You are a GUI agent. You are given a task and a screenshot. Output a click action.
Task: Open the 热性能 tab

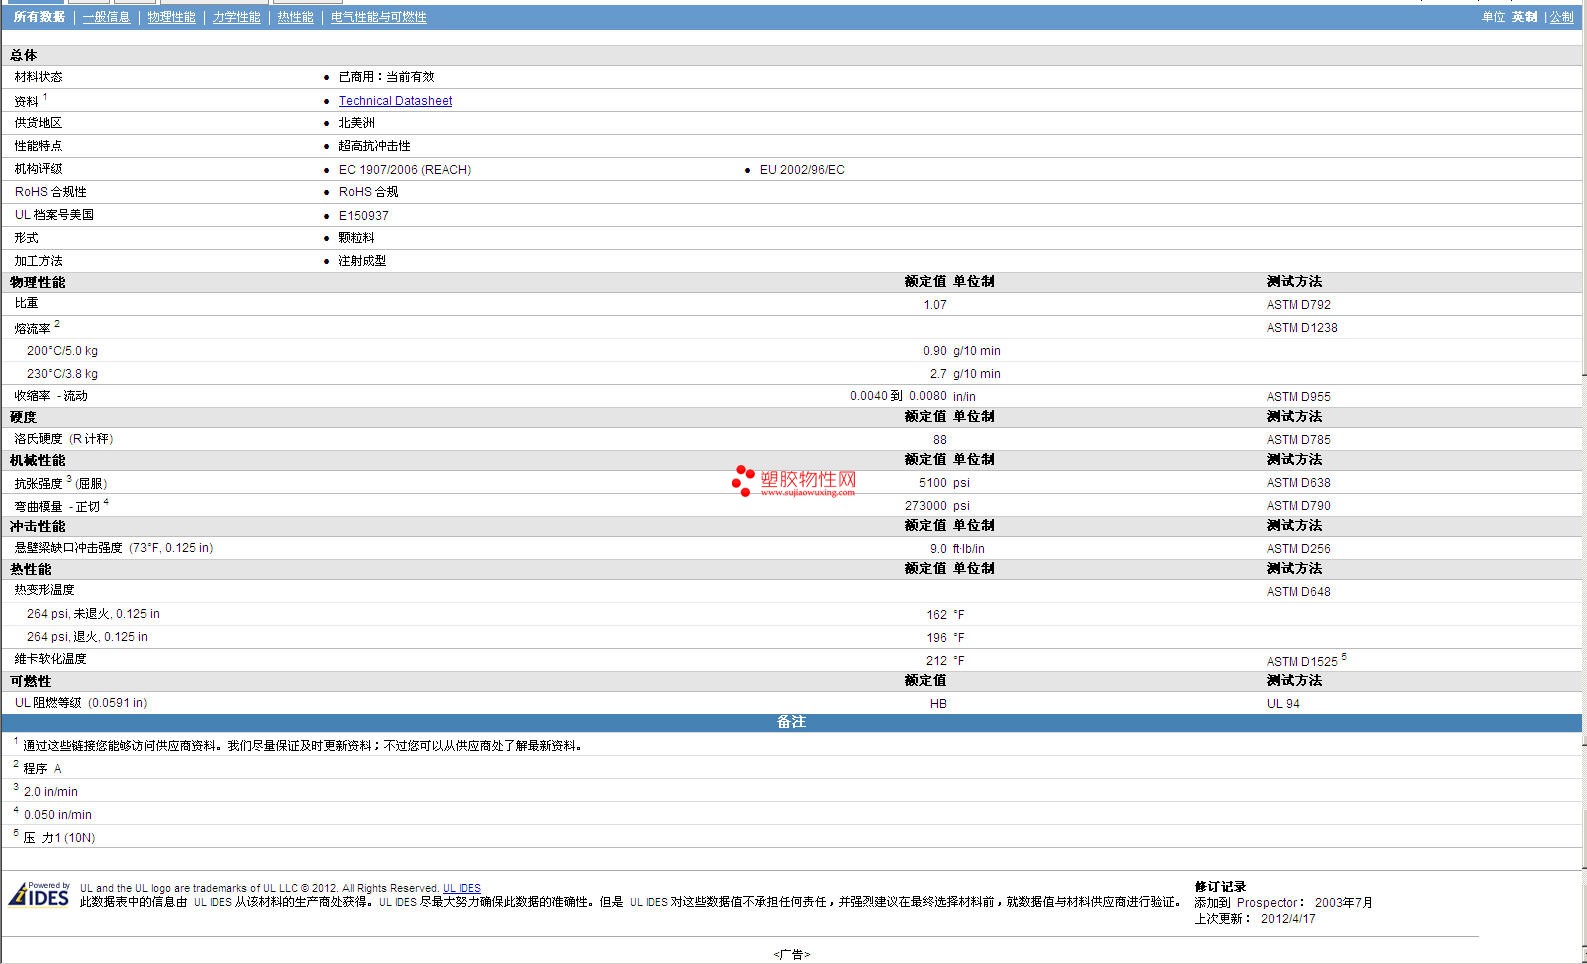[295, 17]
